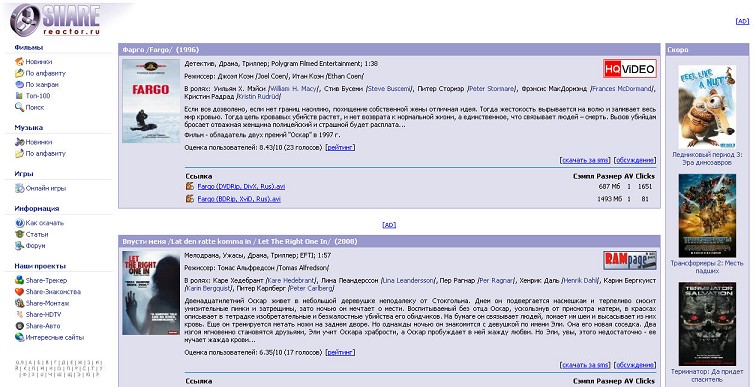This screenshot has width=756, height=387.
Task: Click the Онлайн игры icon
Action: [x=19, y=188]
